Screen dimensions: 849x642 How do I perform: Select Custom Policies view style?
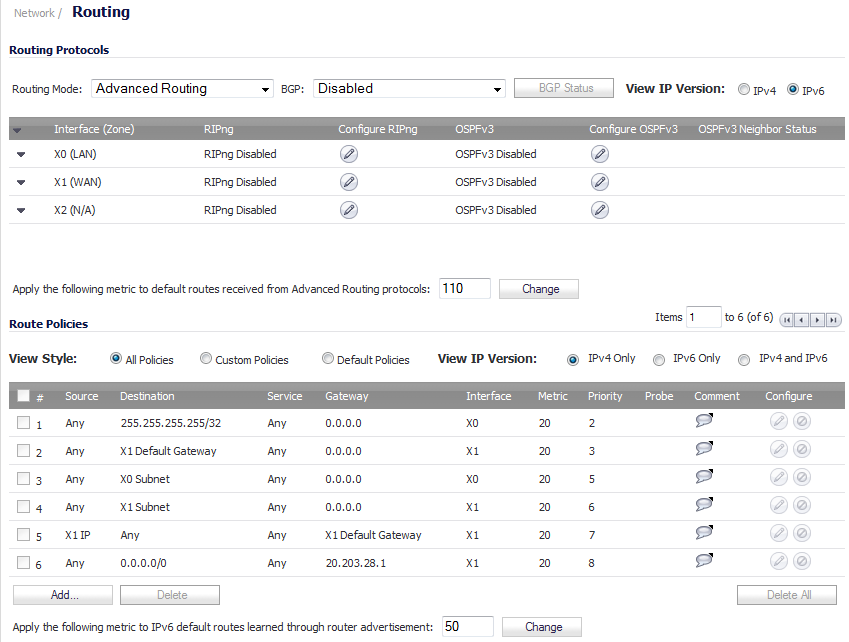tap(206, 359)
